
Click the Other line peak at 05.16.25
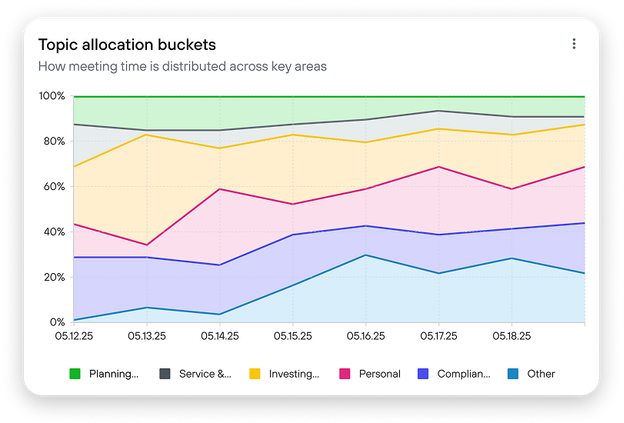coord(366,255)
